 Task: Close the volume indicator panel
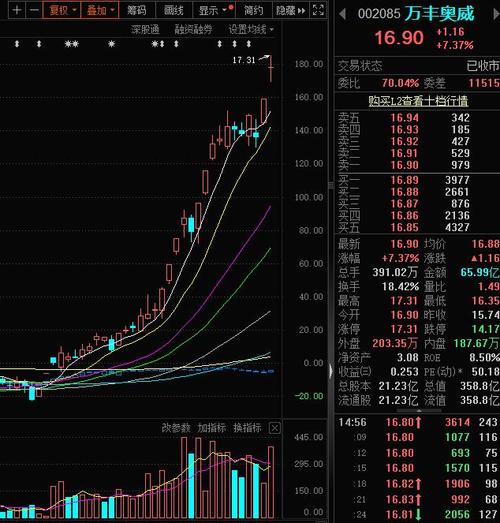[x=275, y=428]
